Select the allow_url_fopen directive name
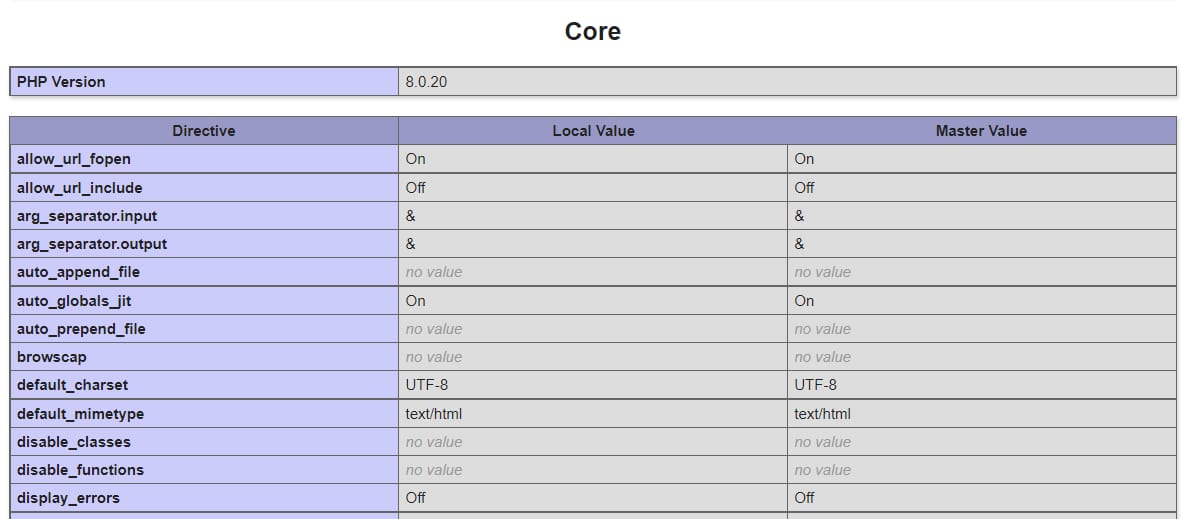 [74, 159]
